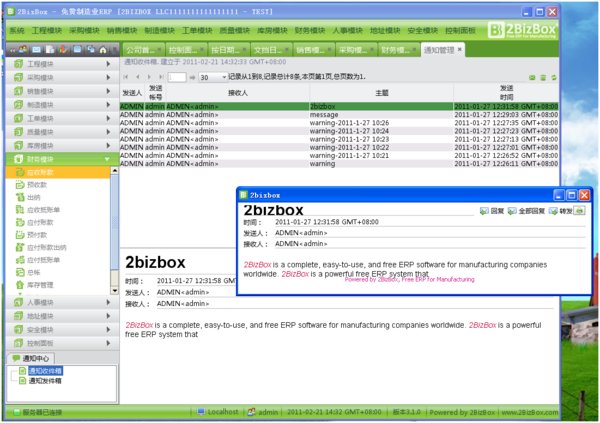Click the cascading windows icon in sidebar toolbar
The width and height of the screenshot is (600, 423).
tap(91, 50)
